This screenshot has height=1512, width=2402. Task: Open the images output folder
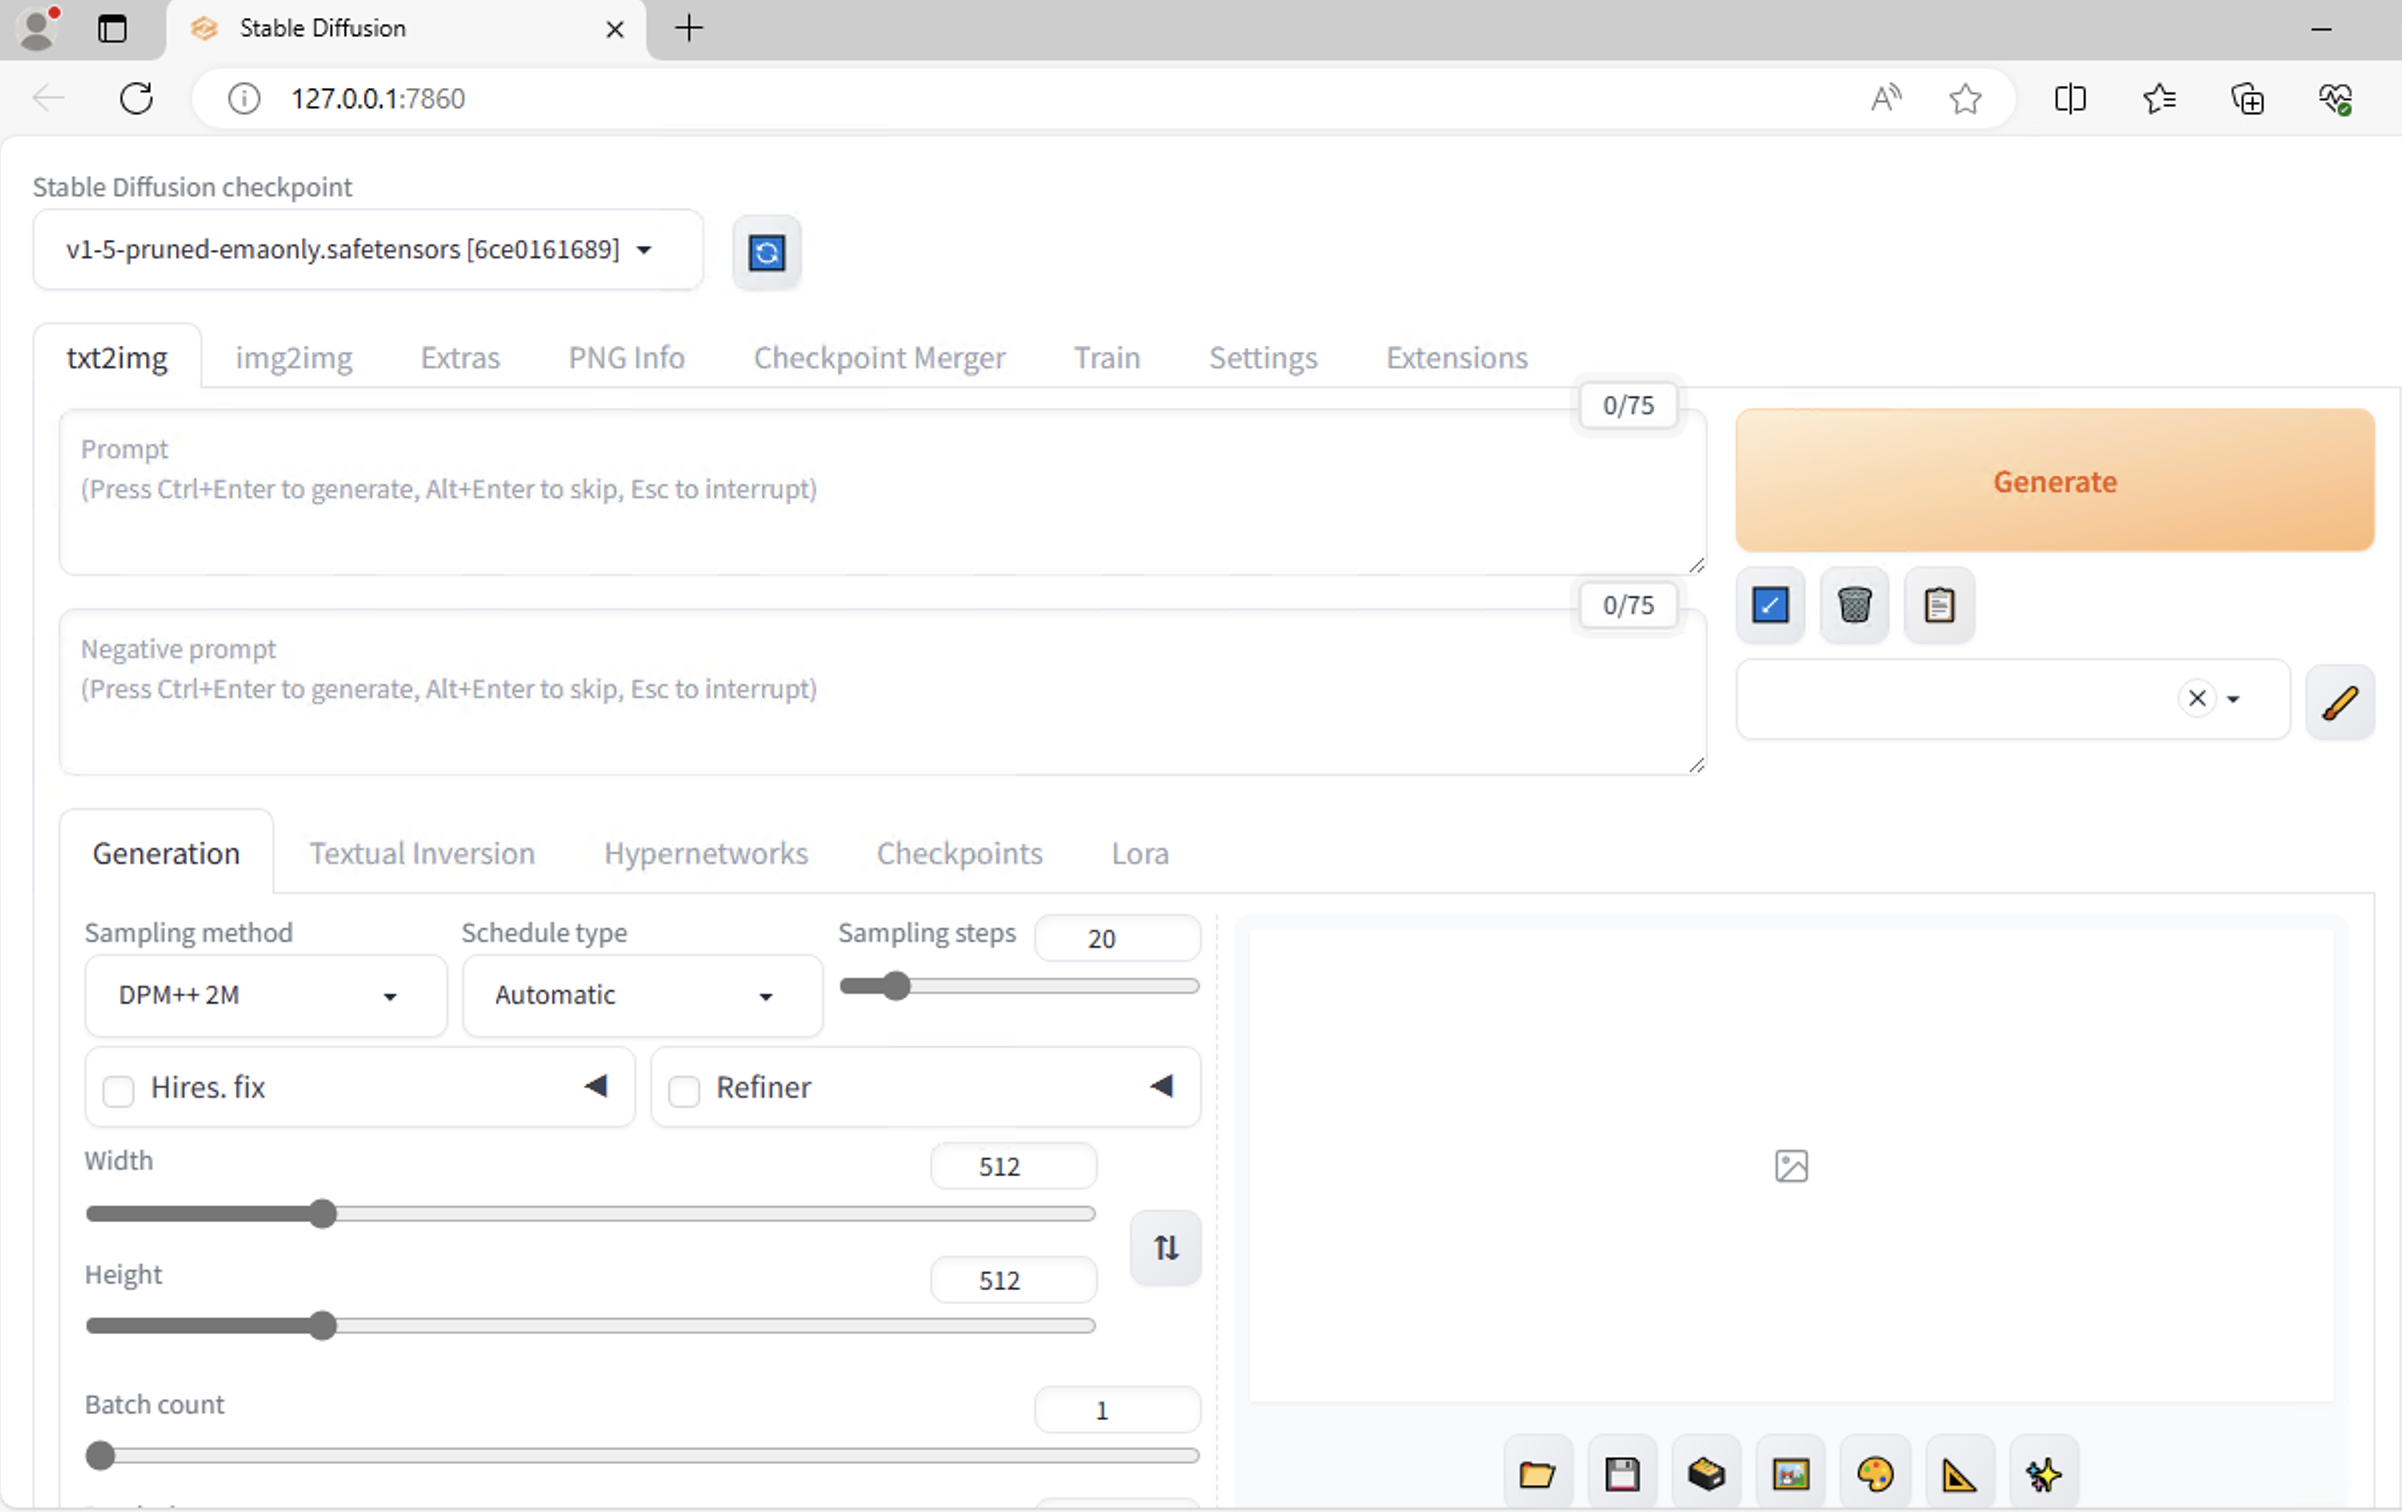[1537, 1474]
